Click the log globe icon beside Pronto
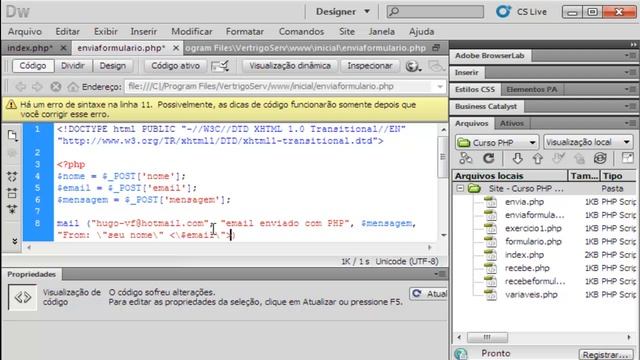Image resolution: width=640 pixels, height=360 pixels. 461,353
